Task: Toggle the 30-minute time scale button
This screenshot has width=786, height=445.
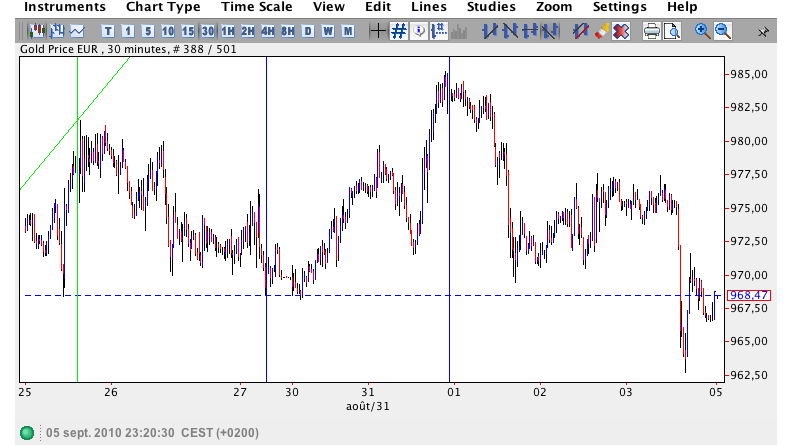Action: [208, 31]
